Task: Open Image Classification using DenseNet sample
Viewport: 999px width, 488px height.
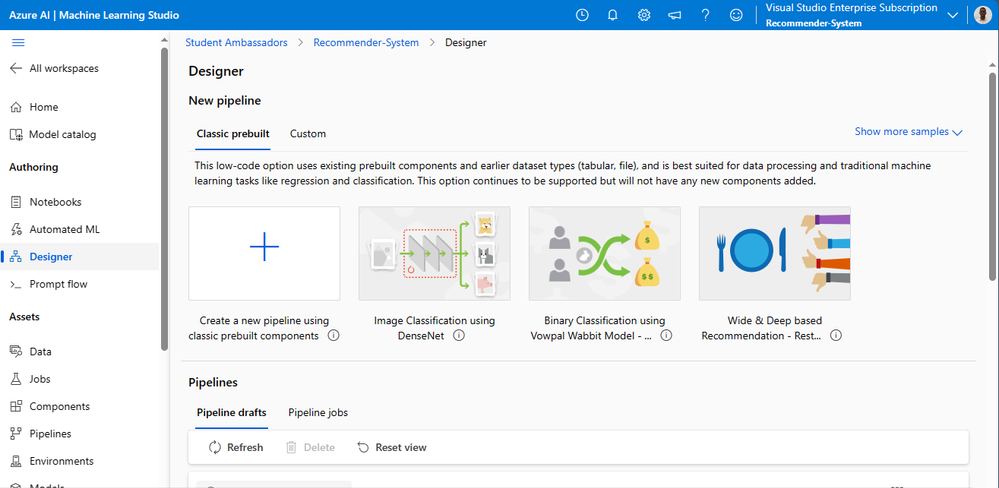Action: click(x=435, y=254)
